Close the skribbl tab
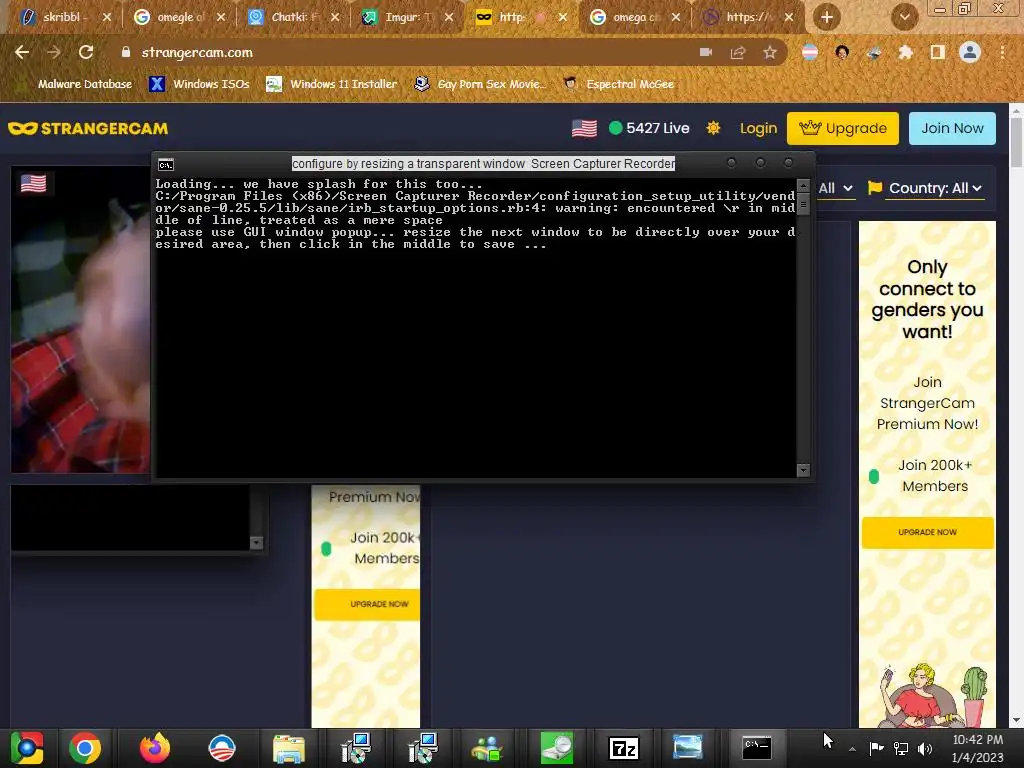 (x=107, y=17)
